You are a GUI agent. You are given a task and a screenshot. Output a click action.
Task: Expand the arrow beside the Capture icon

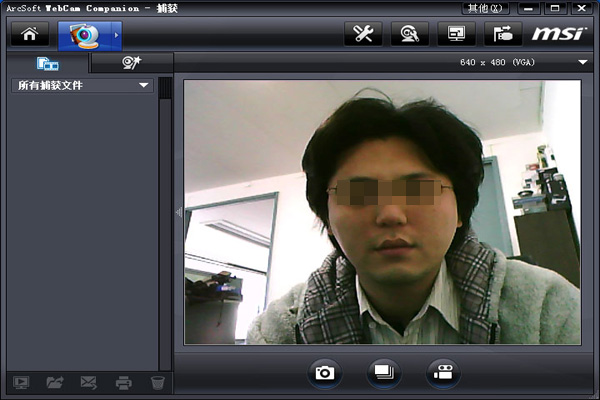pos(117,36)
